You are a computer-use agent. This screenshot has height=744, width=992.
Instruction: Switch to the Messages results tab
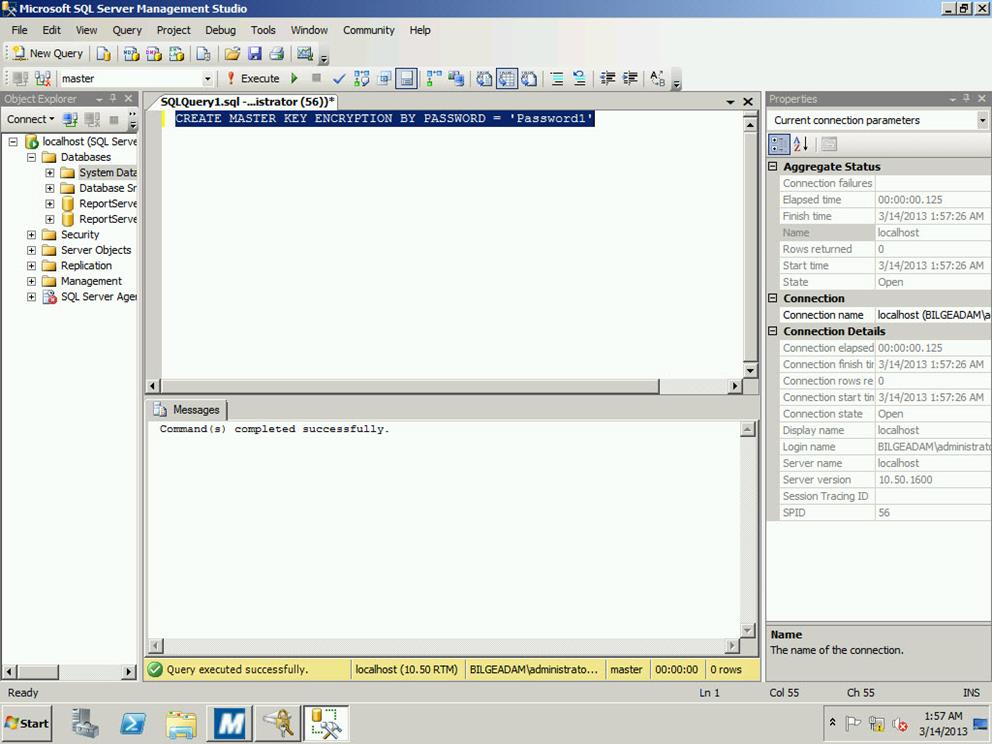tap(188, 410)
